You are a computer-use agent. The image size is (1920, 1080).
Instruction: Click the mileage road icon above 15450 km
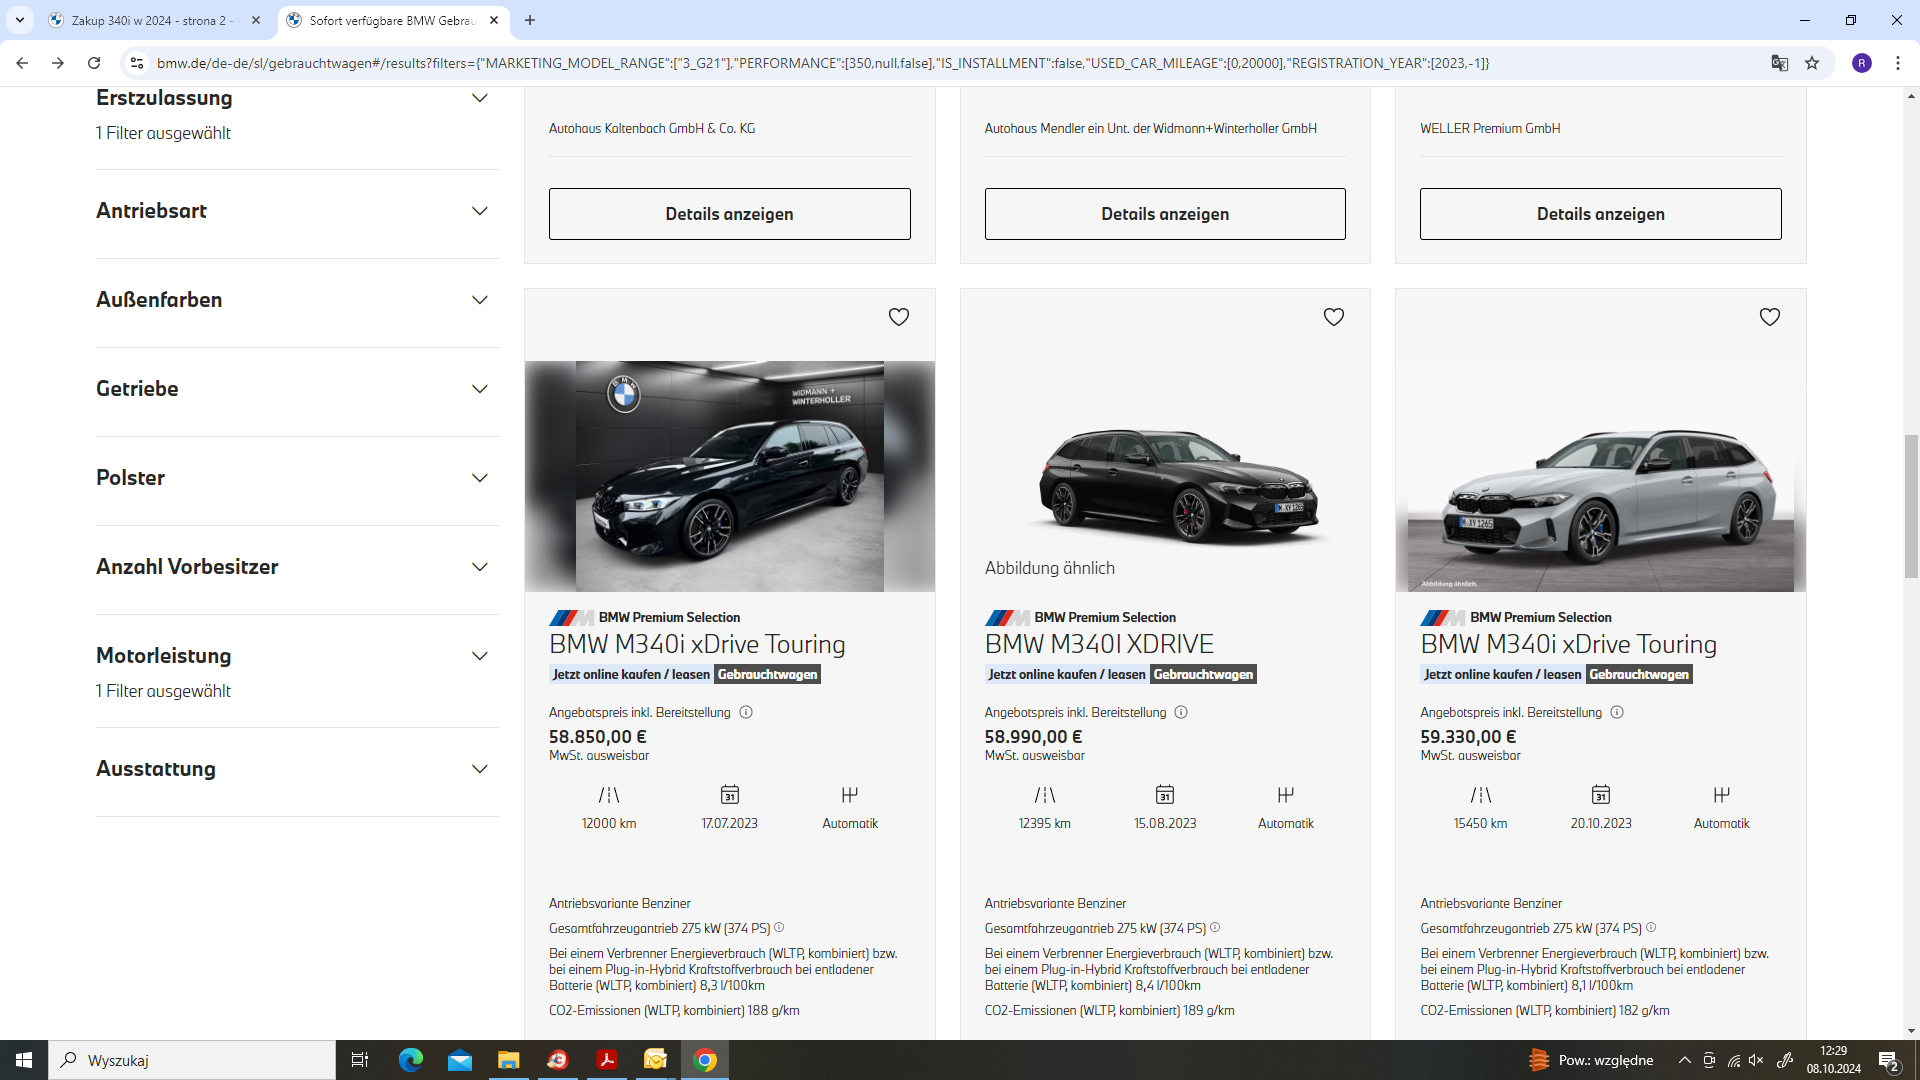(x=1481, y=795)
